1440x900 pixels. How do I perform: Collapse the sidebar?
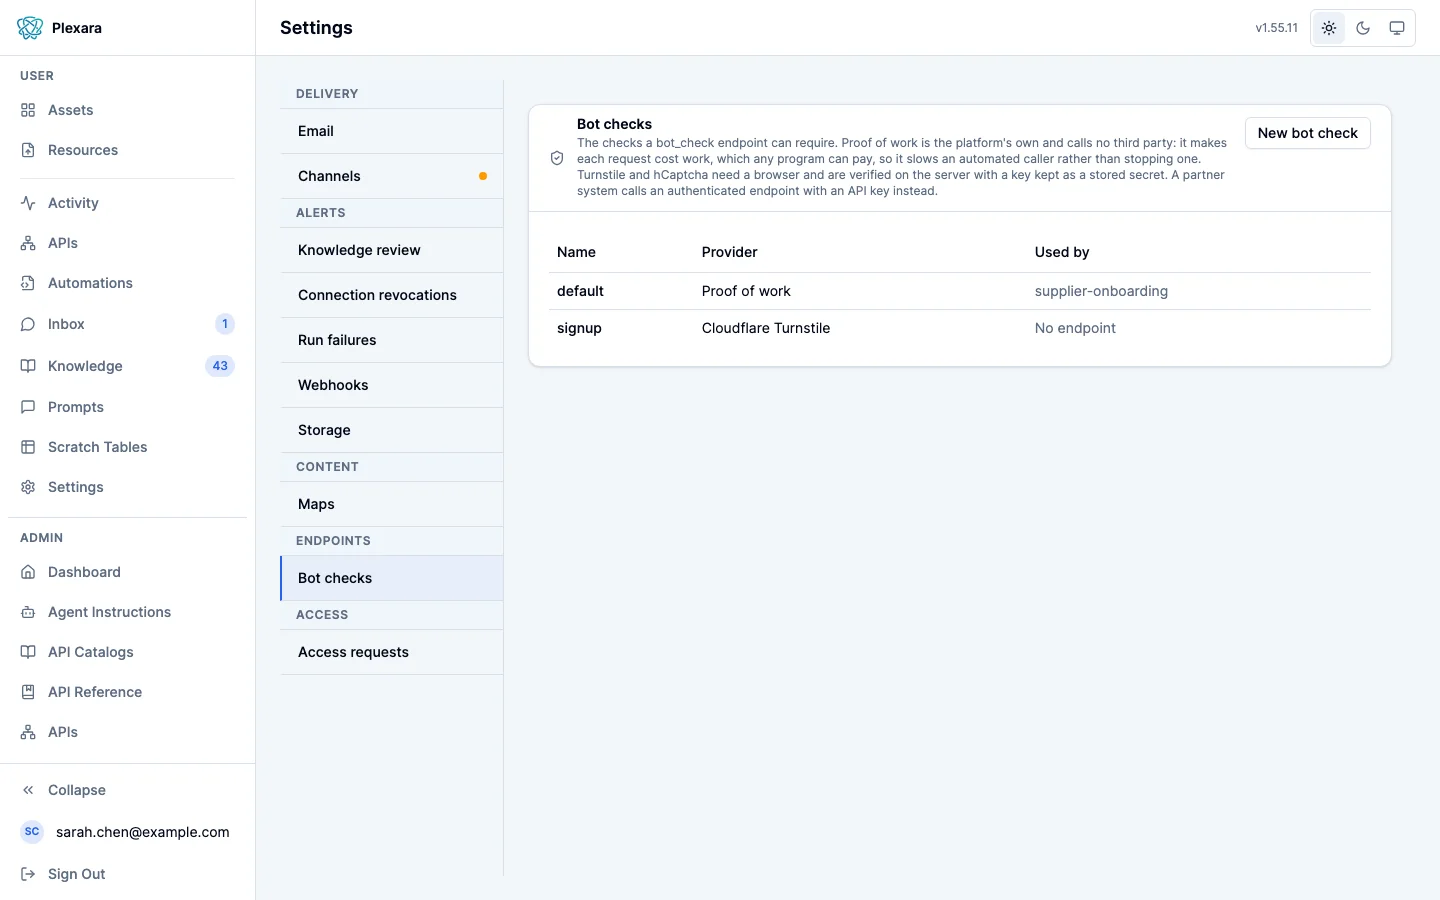127,790
